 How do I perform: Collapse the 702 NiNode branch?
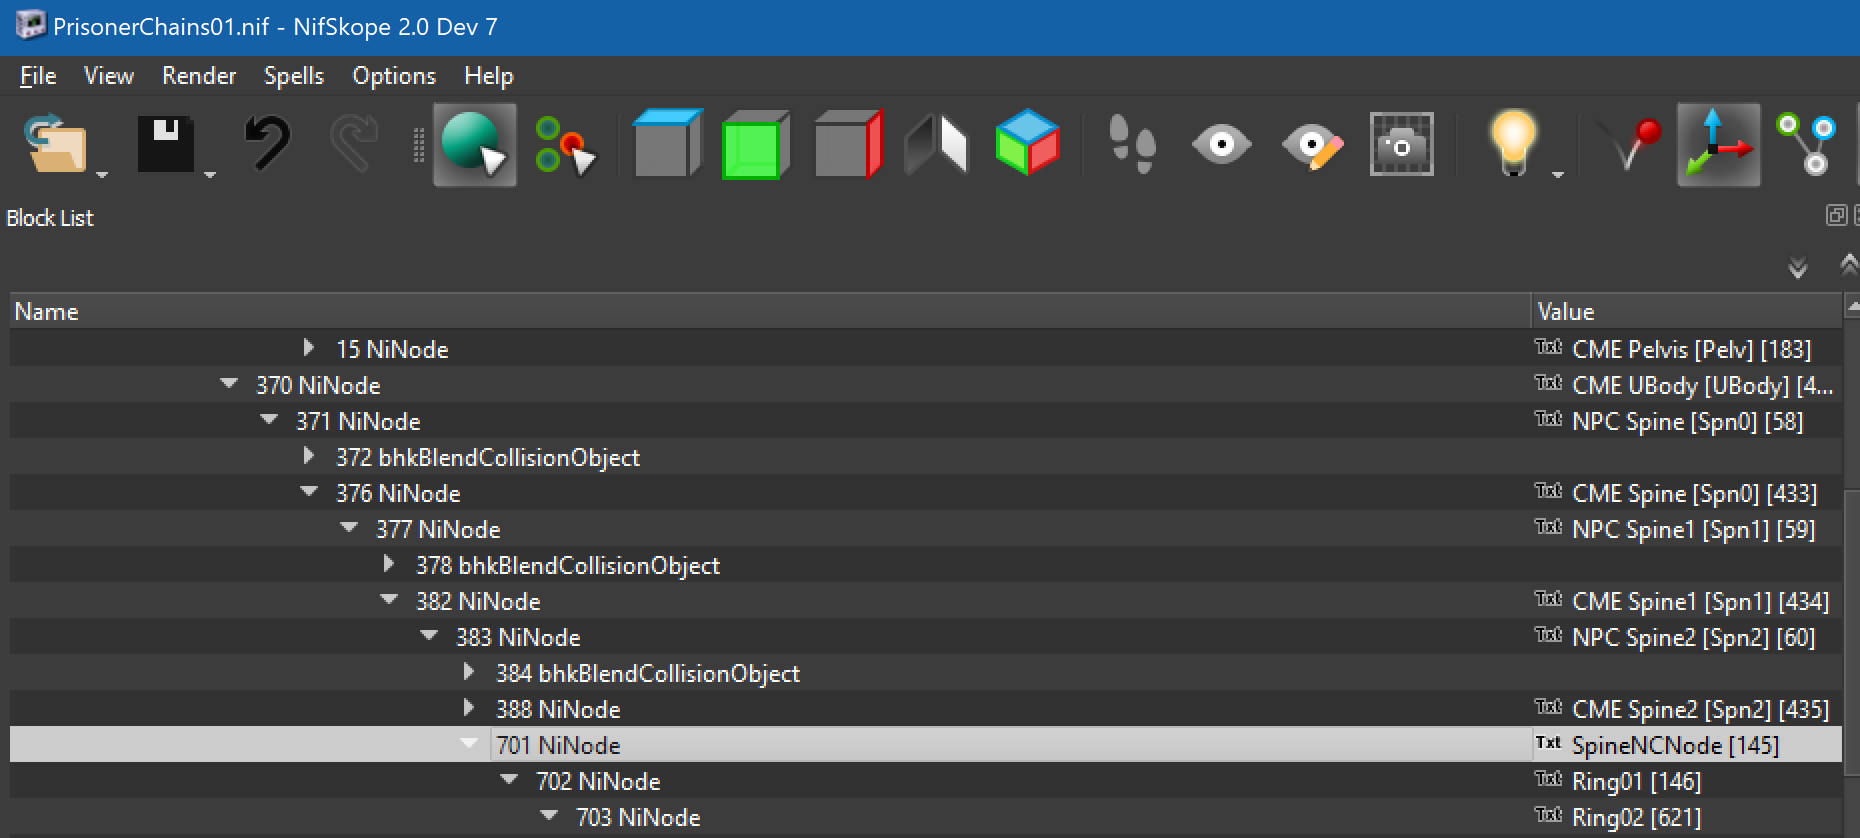(x=509, y=779)
